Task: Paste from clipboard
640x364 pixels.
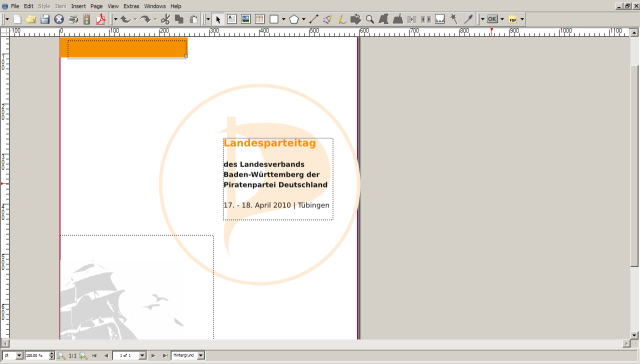Action: (193, 19)
